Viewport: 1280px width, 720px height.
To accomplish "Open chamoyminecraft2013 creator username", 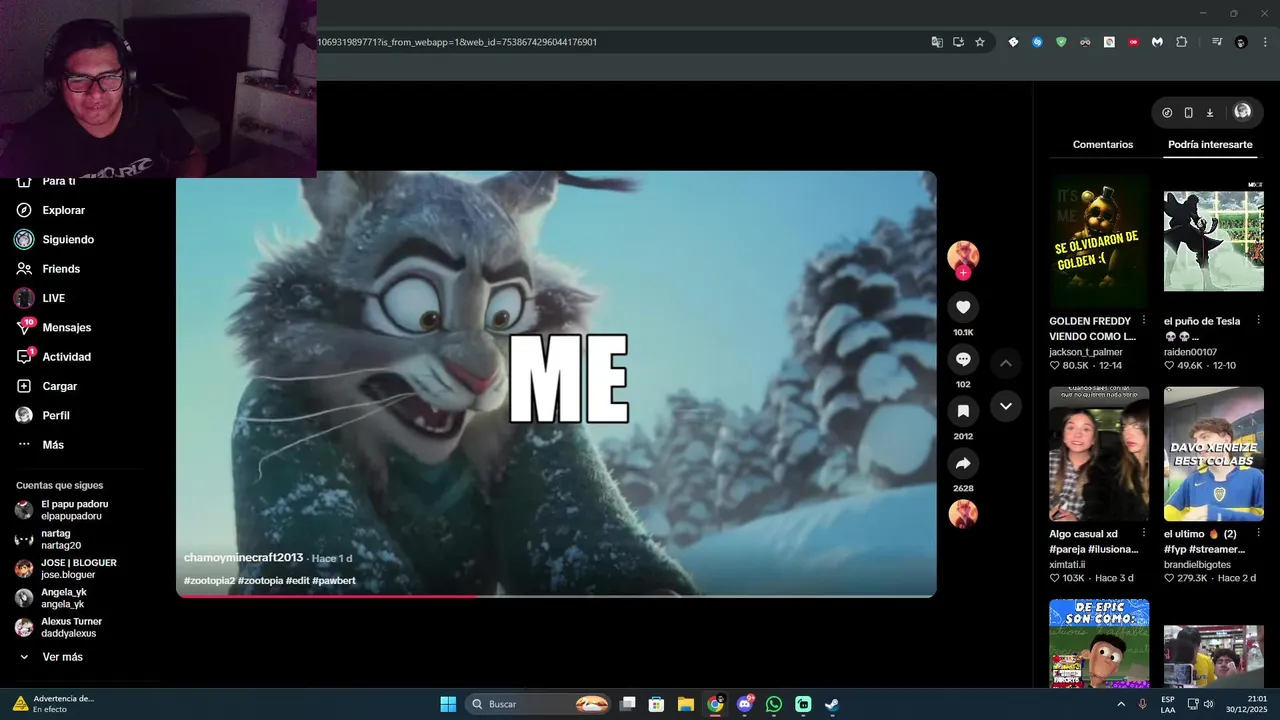I will point(243,558).
